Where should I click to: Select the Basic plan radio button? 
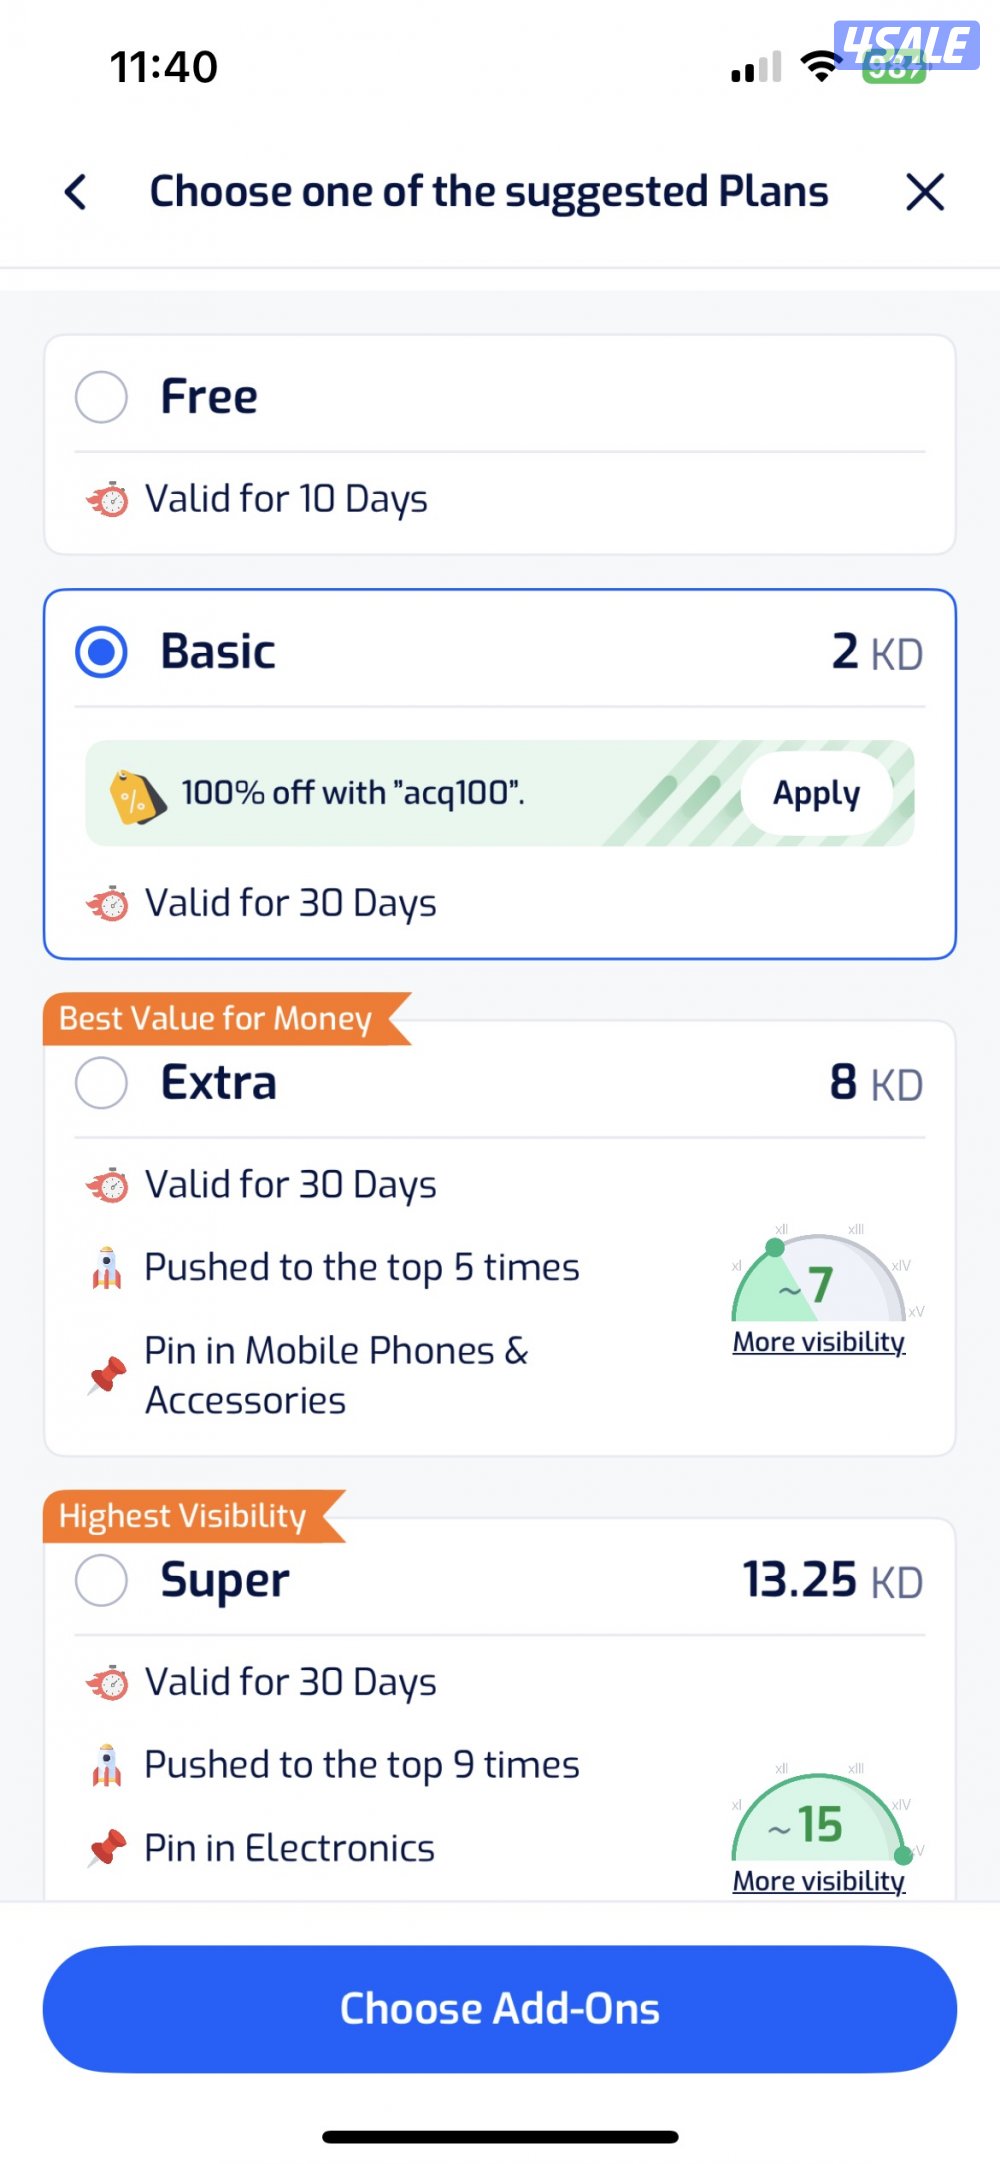(102, 652)
